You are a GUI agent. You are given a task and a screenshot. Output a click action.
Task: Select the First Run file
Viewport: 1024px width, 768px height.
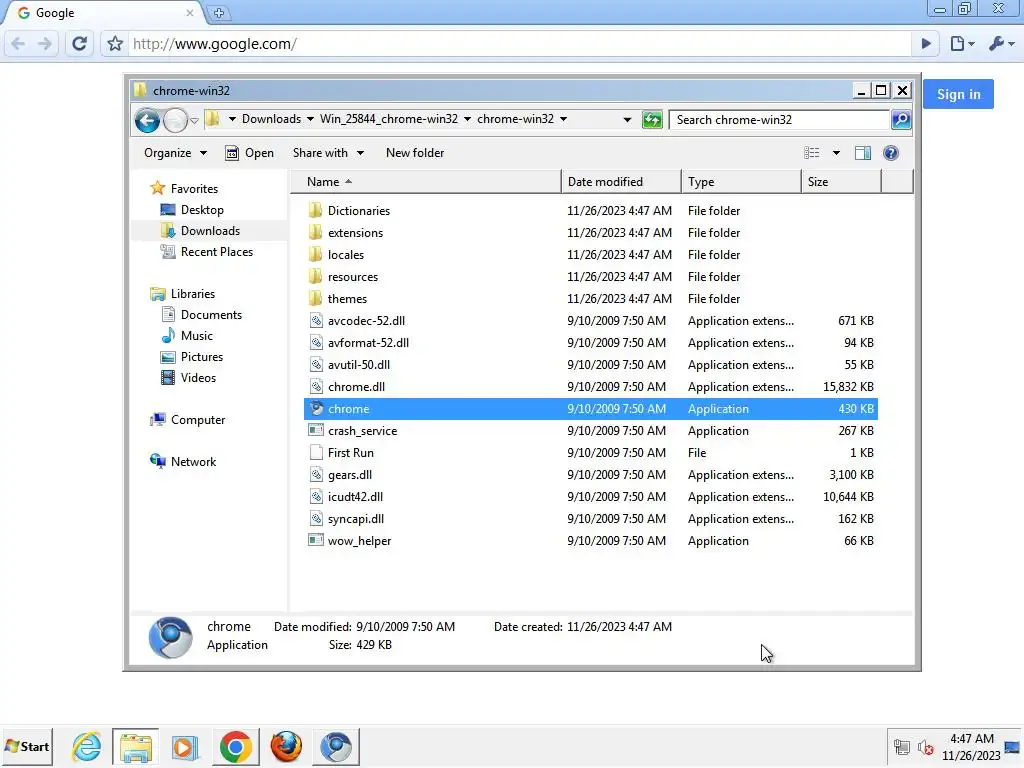click(591, 453)
